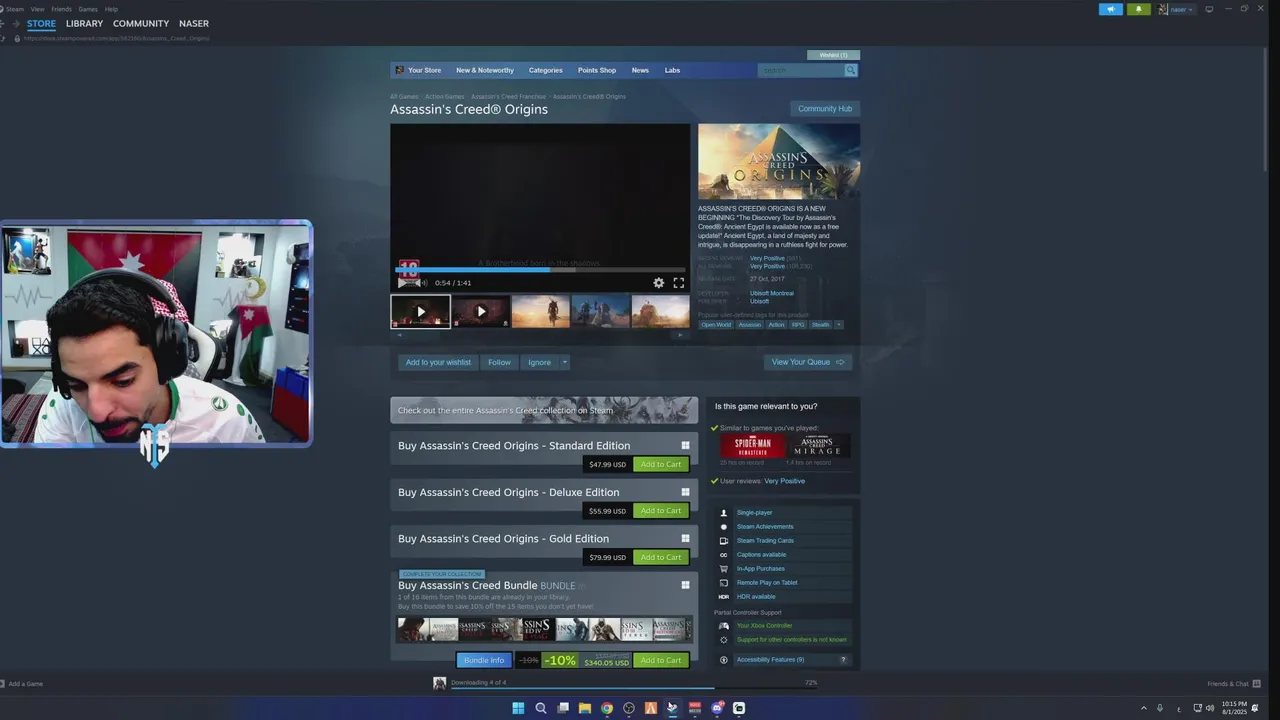
Task: Open Friends & Chat panel
Action: [x=1233, y=684]
